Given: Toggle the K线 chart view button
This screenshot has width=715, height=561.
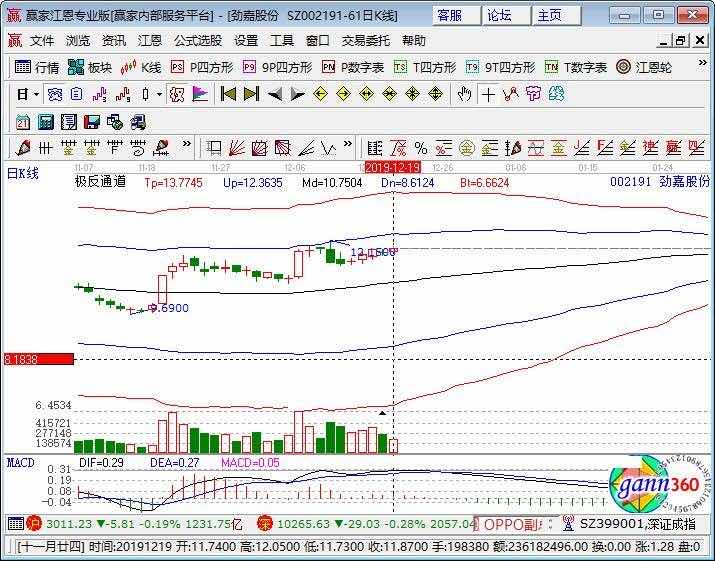Looking at the screenshot, I should pyautogui.click(x=140, y=68).
